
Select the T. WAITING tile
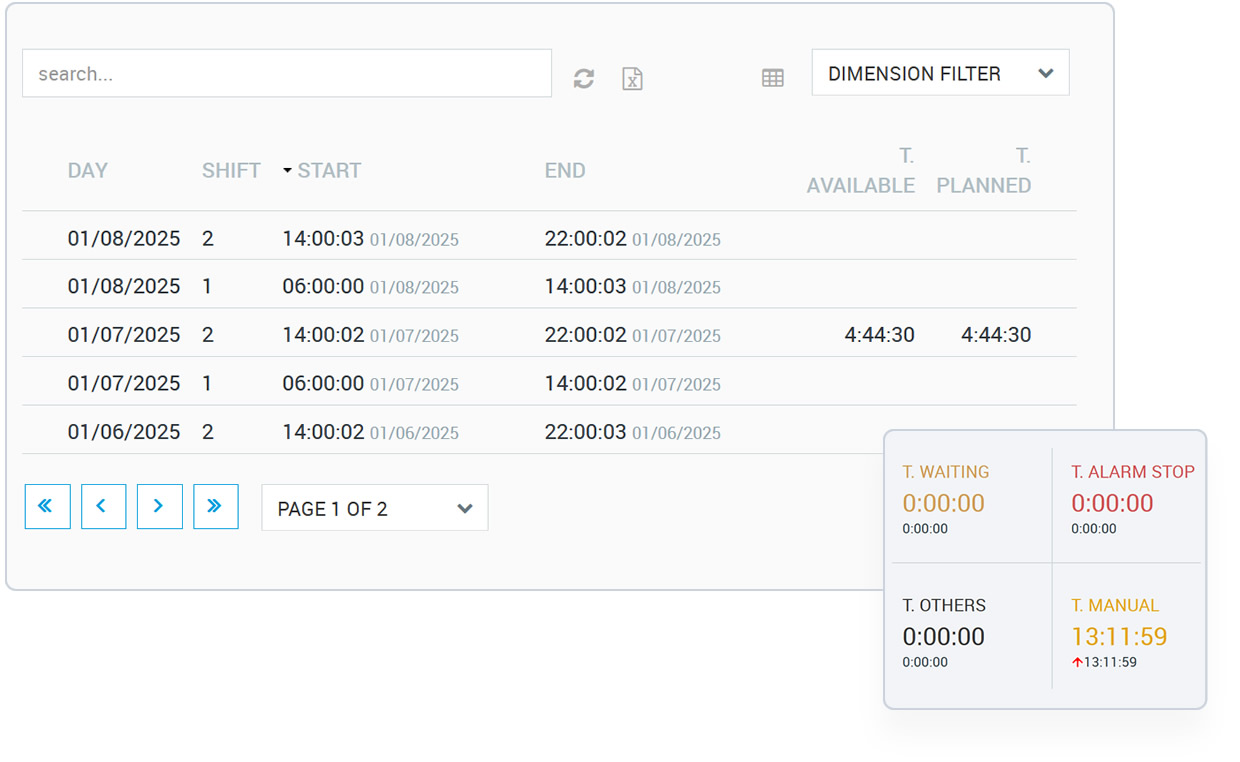(x=970, y=499)
